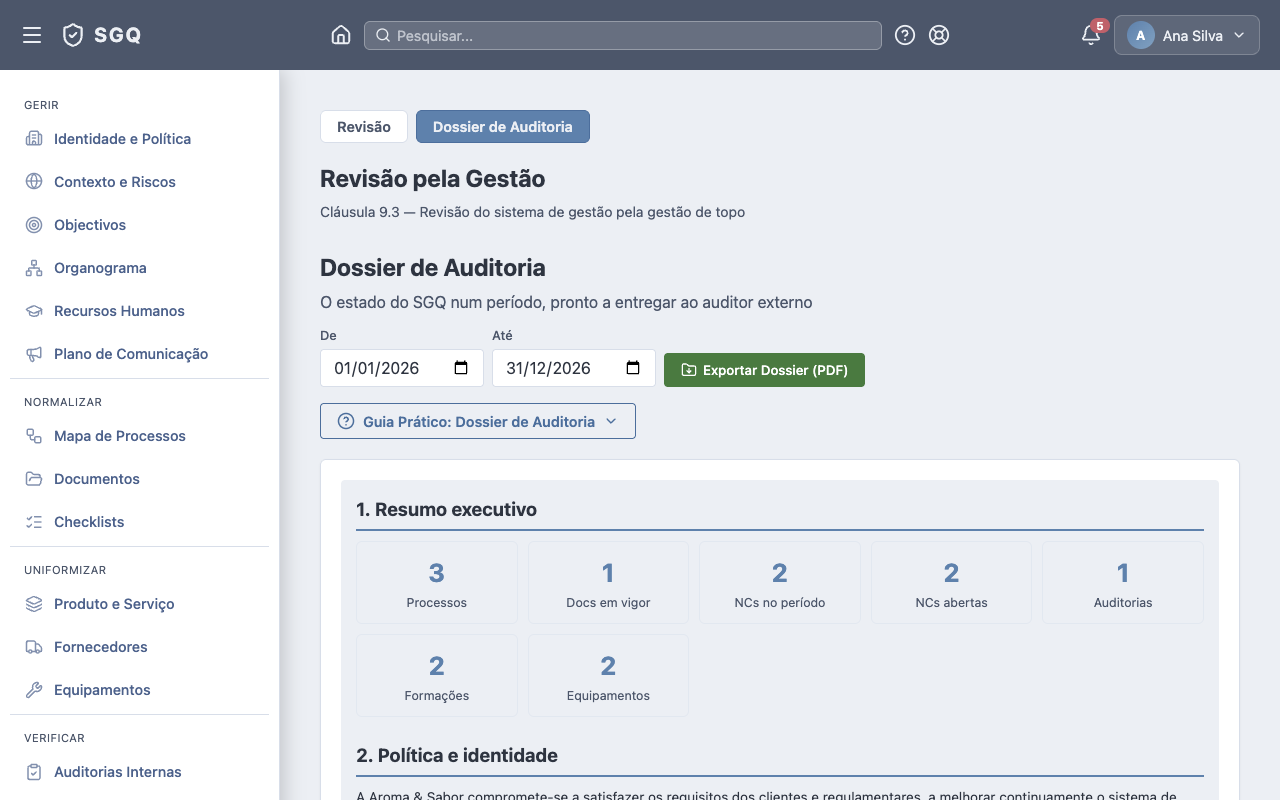Click the Pesquisar search field
Screen dimensions: 1280x800
[x=623, y=35]
